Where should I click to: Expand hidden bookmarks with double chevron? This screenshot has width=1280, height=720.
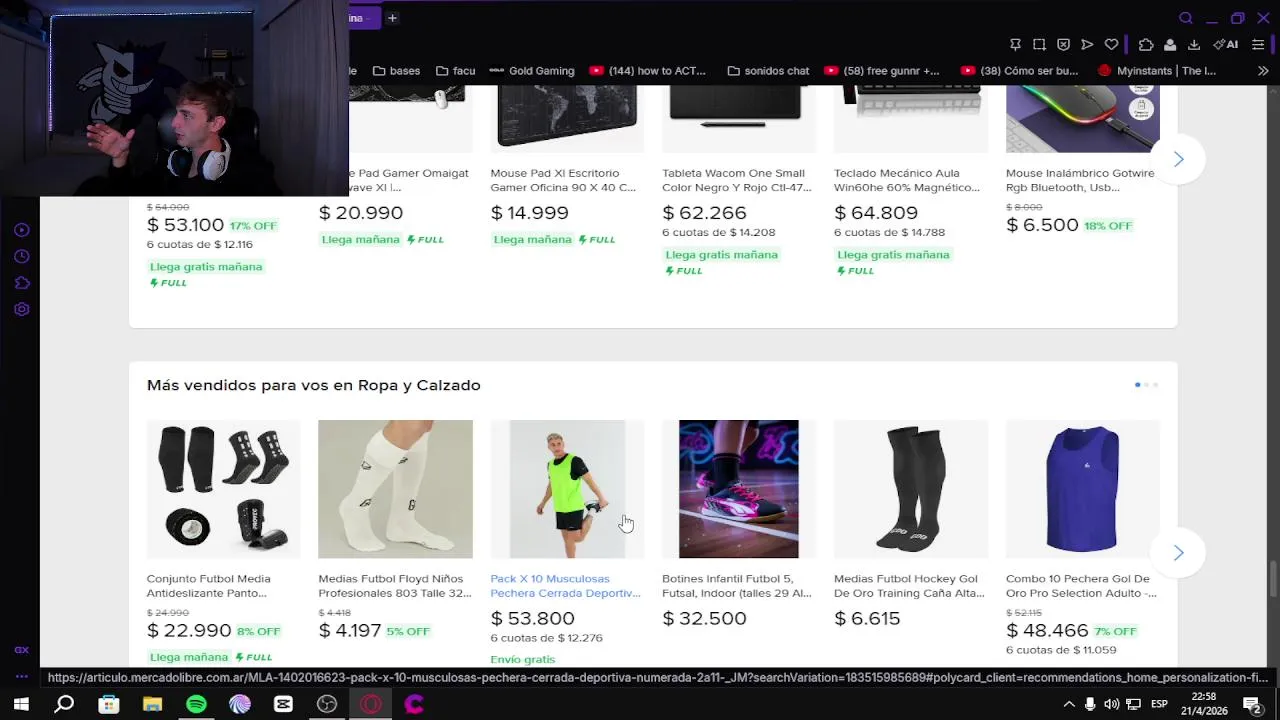[1262, 71]
